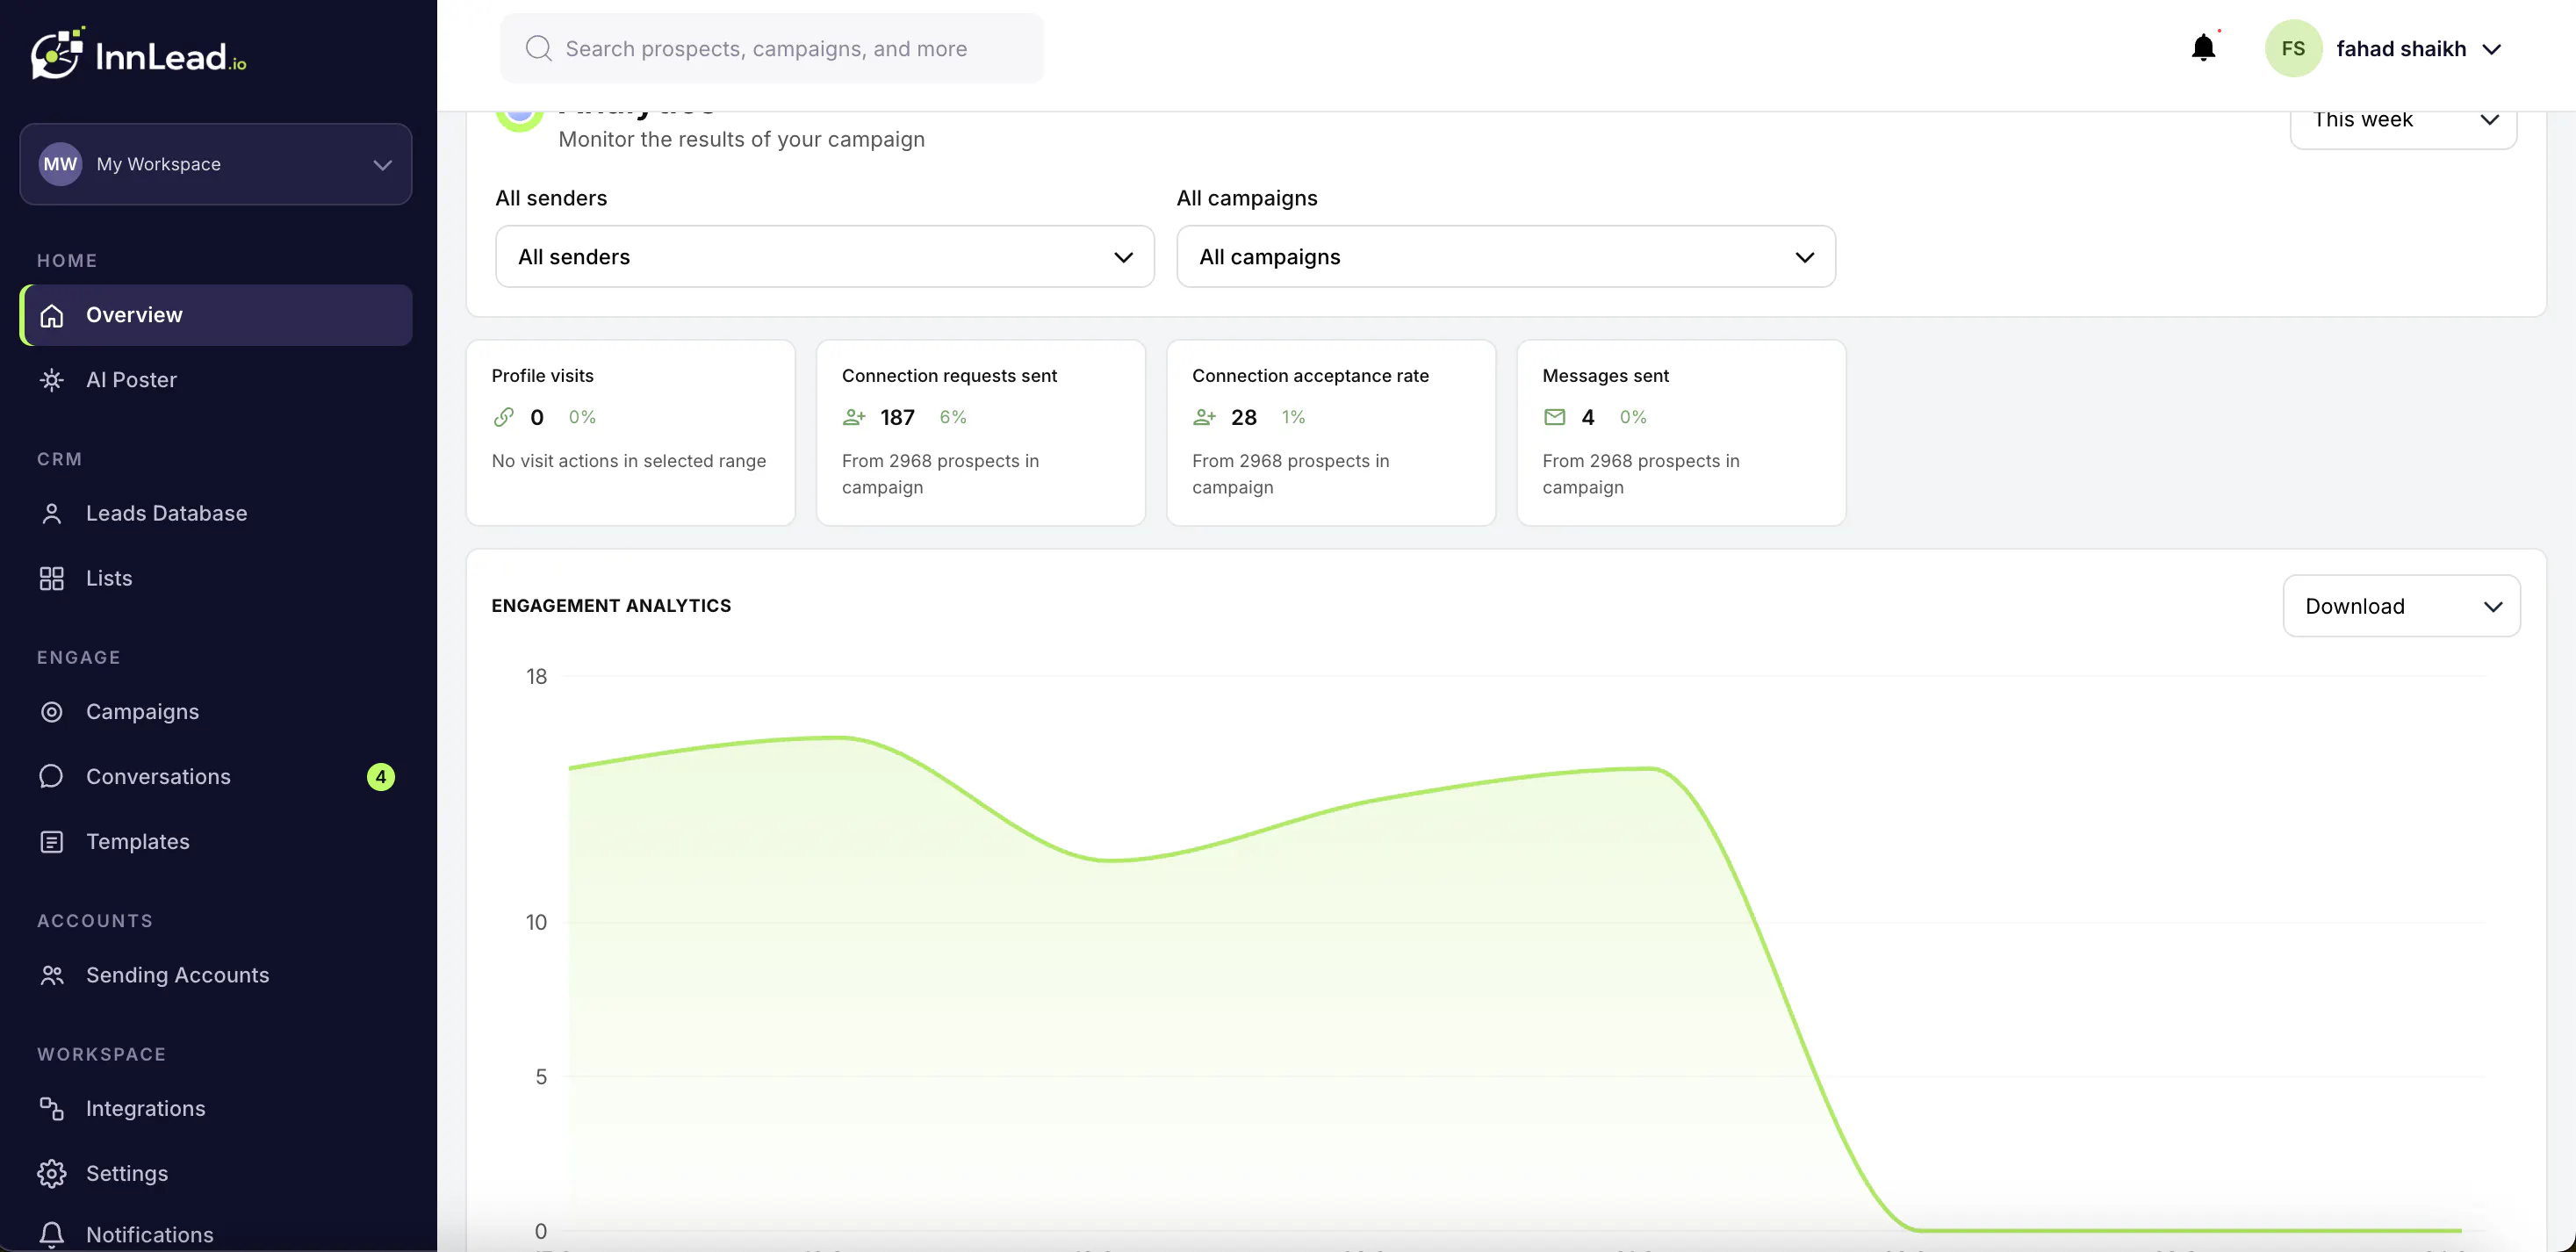Click the Messages sent card title
This screenshot has width=2576, height=1252.
[1605, 375]
